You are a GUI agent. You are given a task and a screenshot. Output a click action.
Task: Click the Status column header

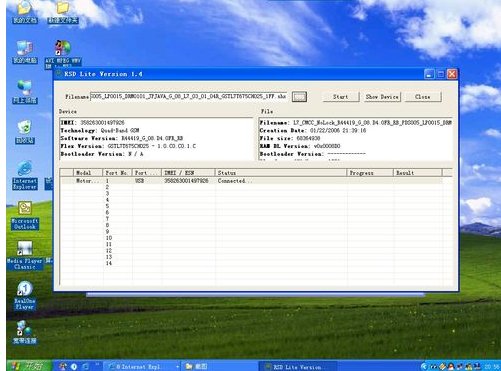pos(281,173)
